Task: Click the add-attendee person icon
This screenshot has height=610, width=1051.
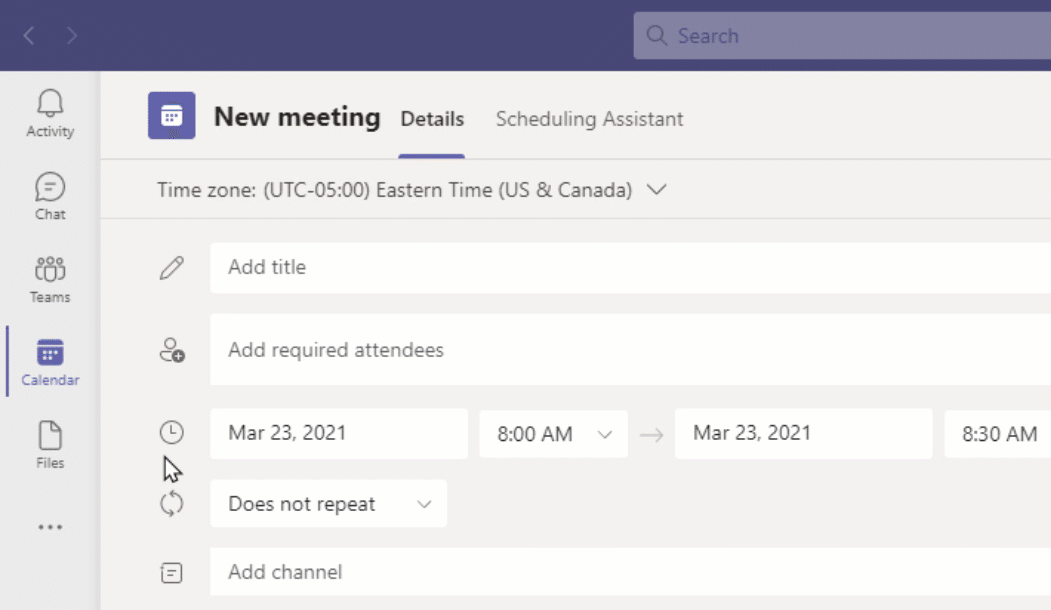Action: pyautogui.click(x=171, y=349)
